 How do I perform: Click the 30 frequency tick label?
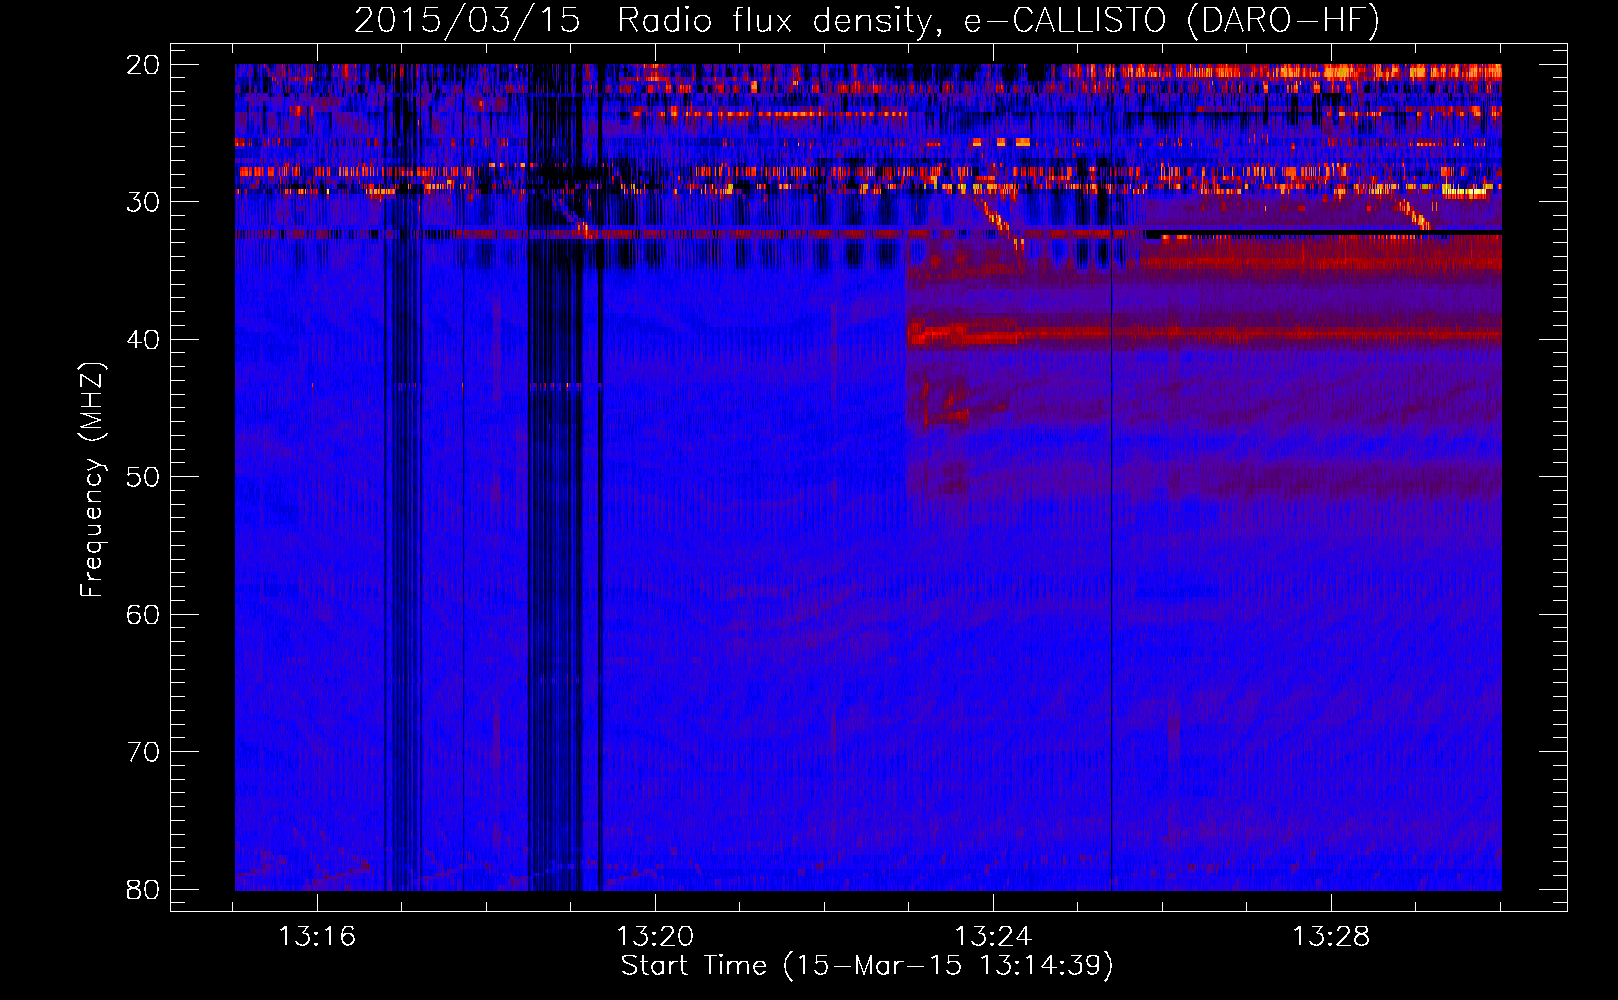point(143,202)
